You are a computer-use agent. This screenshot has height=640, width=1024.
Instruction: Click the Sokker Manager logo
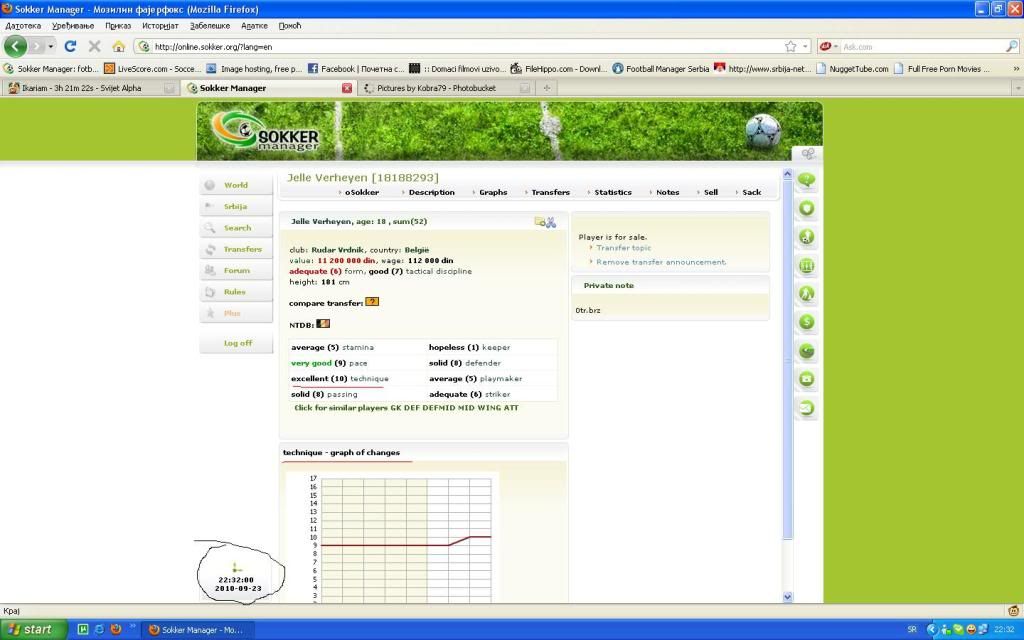[x=266, y=132]
